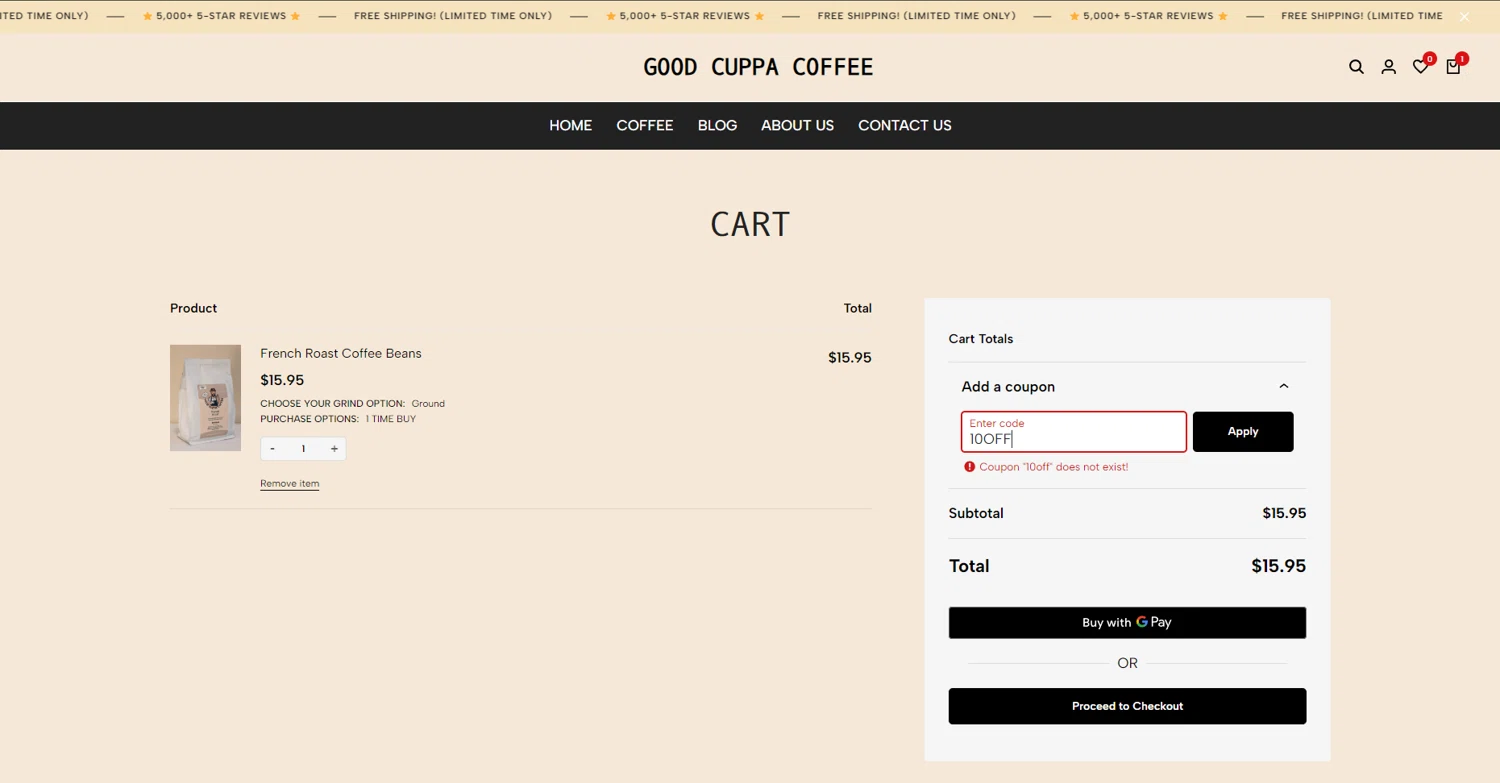Increase French Roast quantity with plus
The width and height of the screenshot is (1500, 783).
click(334, 449)
